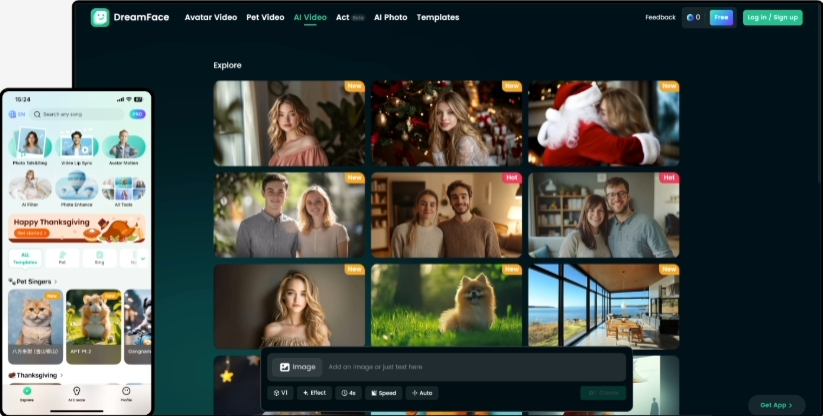This screenshot has height=416, width=823.
Task: Click the DreamFace logo icon
Action: (100, 17)
